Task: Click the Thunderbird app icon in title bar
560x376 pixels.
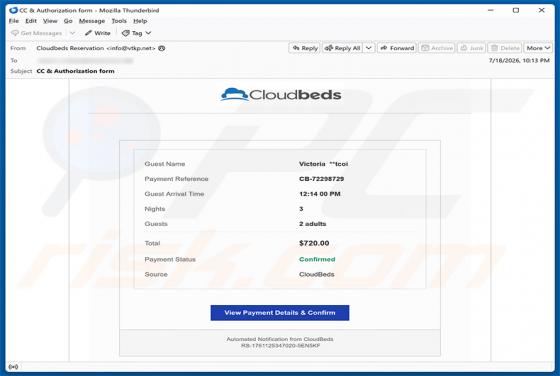Action: click(x=14, y=10)
